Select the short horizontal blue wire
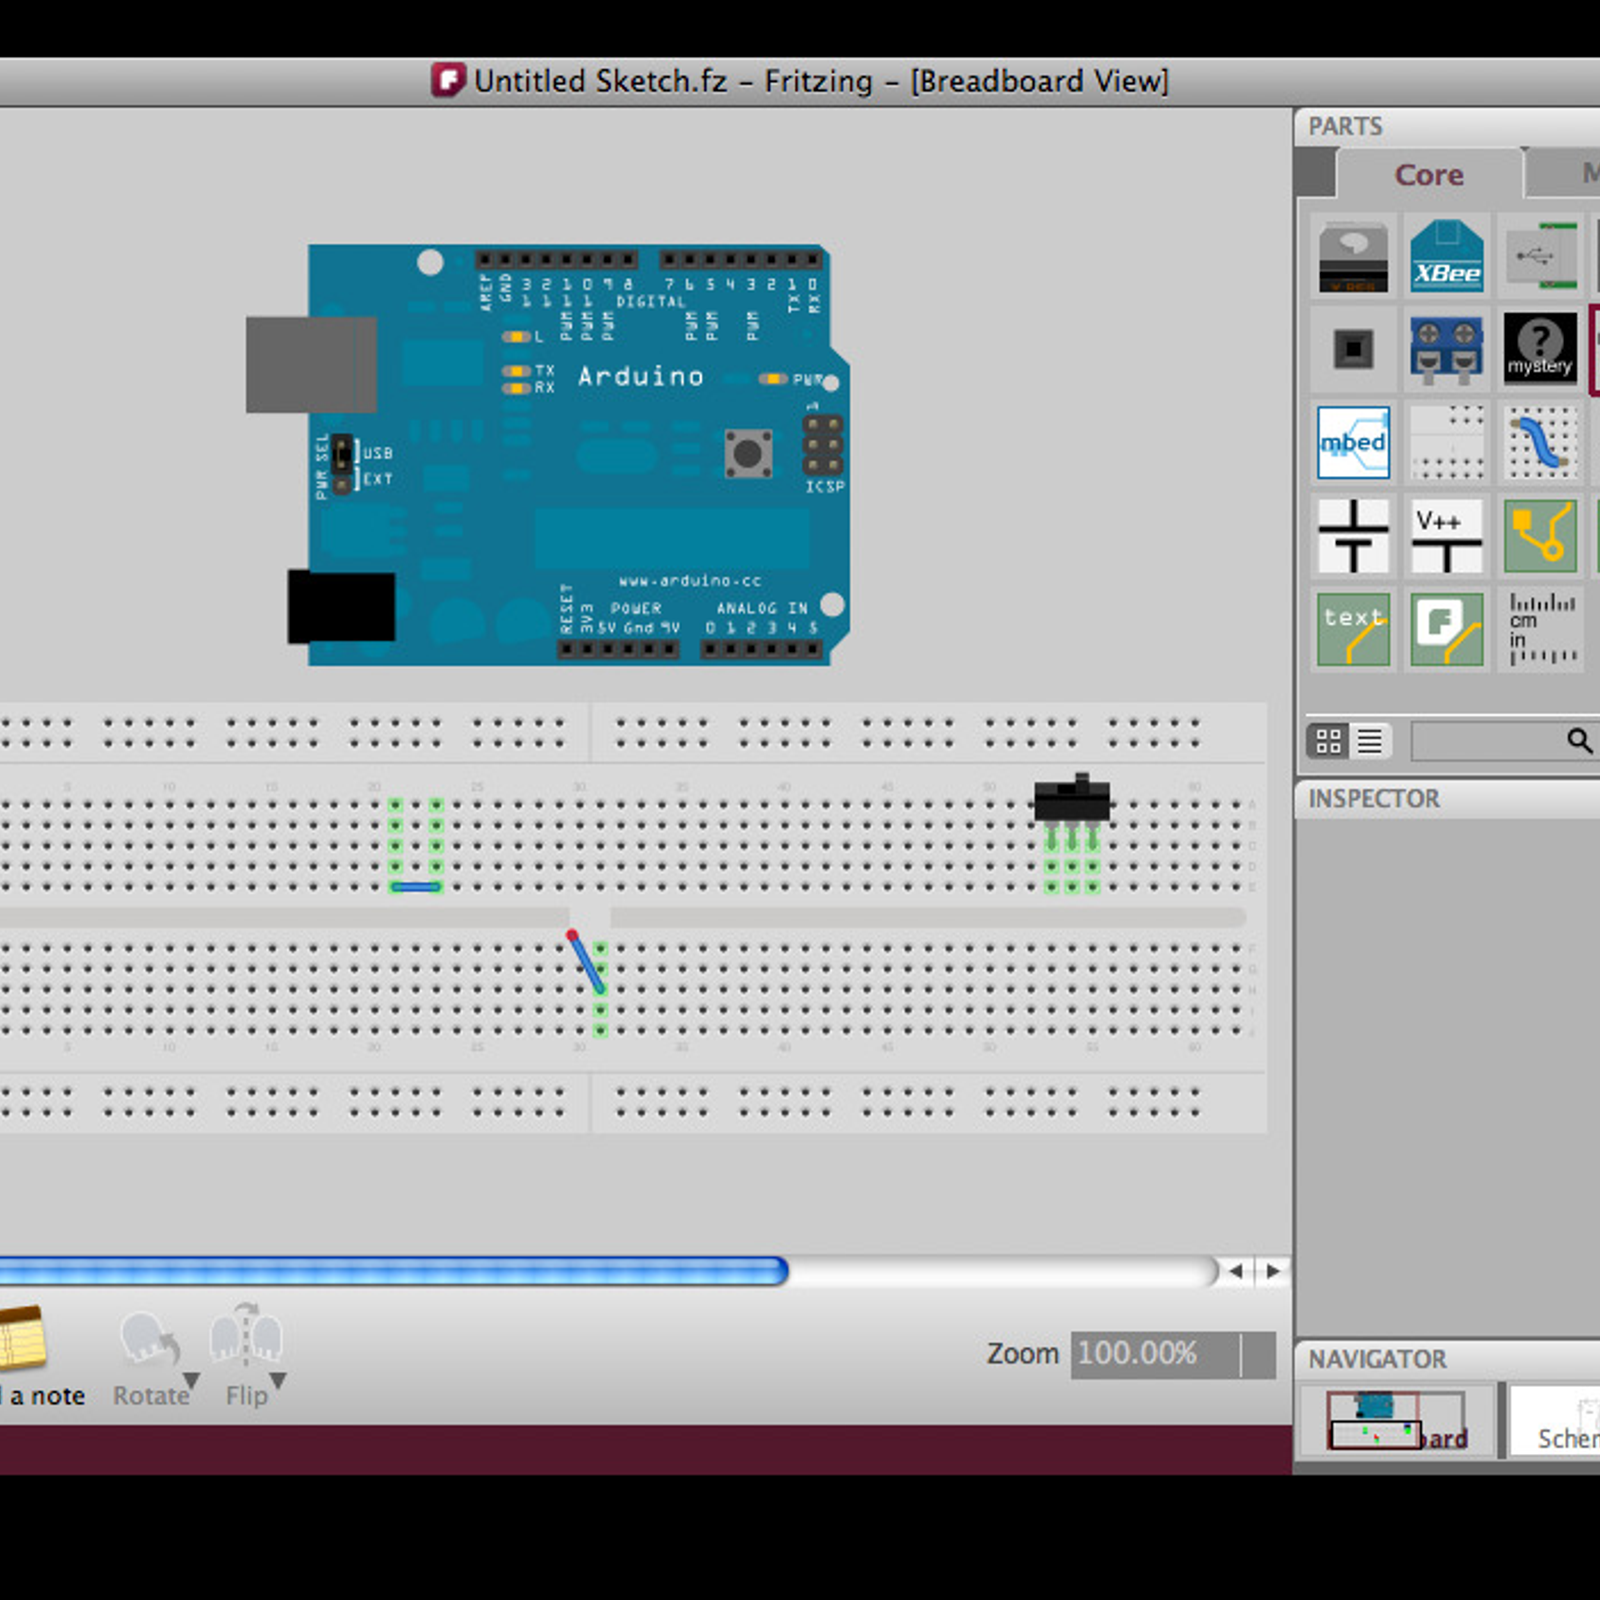 [x=416, y=887]
